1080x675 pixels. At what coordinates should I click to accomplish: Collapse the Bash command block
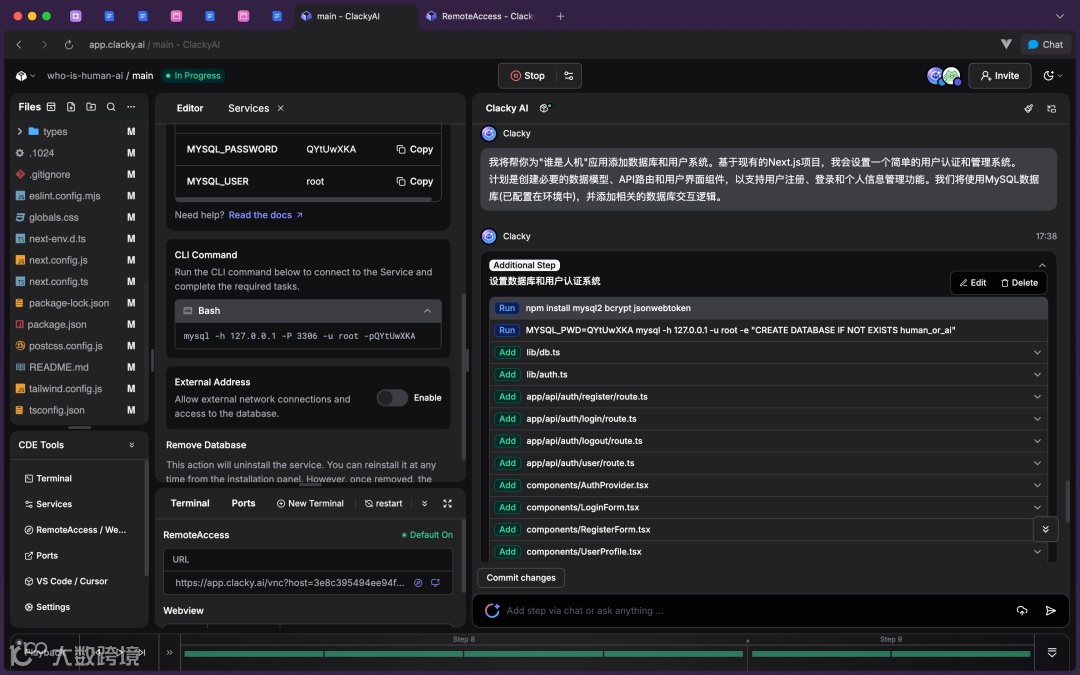click(x=428, y=311)
